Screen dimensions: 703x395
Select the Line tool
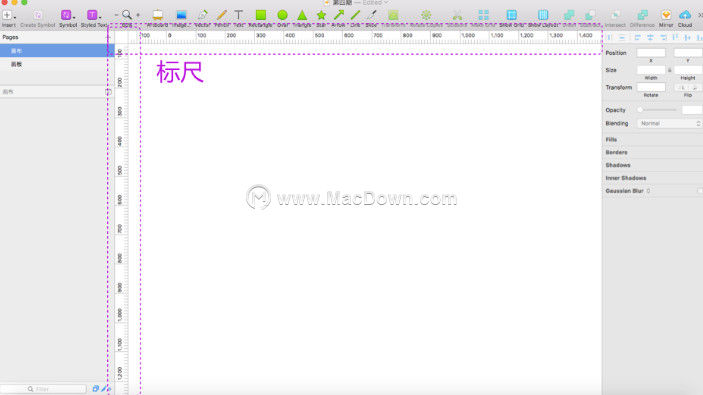[x=356, y=15]
